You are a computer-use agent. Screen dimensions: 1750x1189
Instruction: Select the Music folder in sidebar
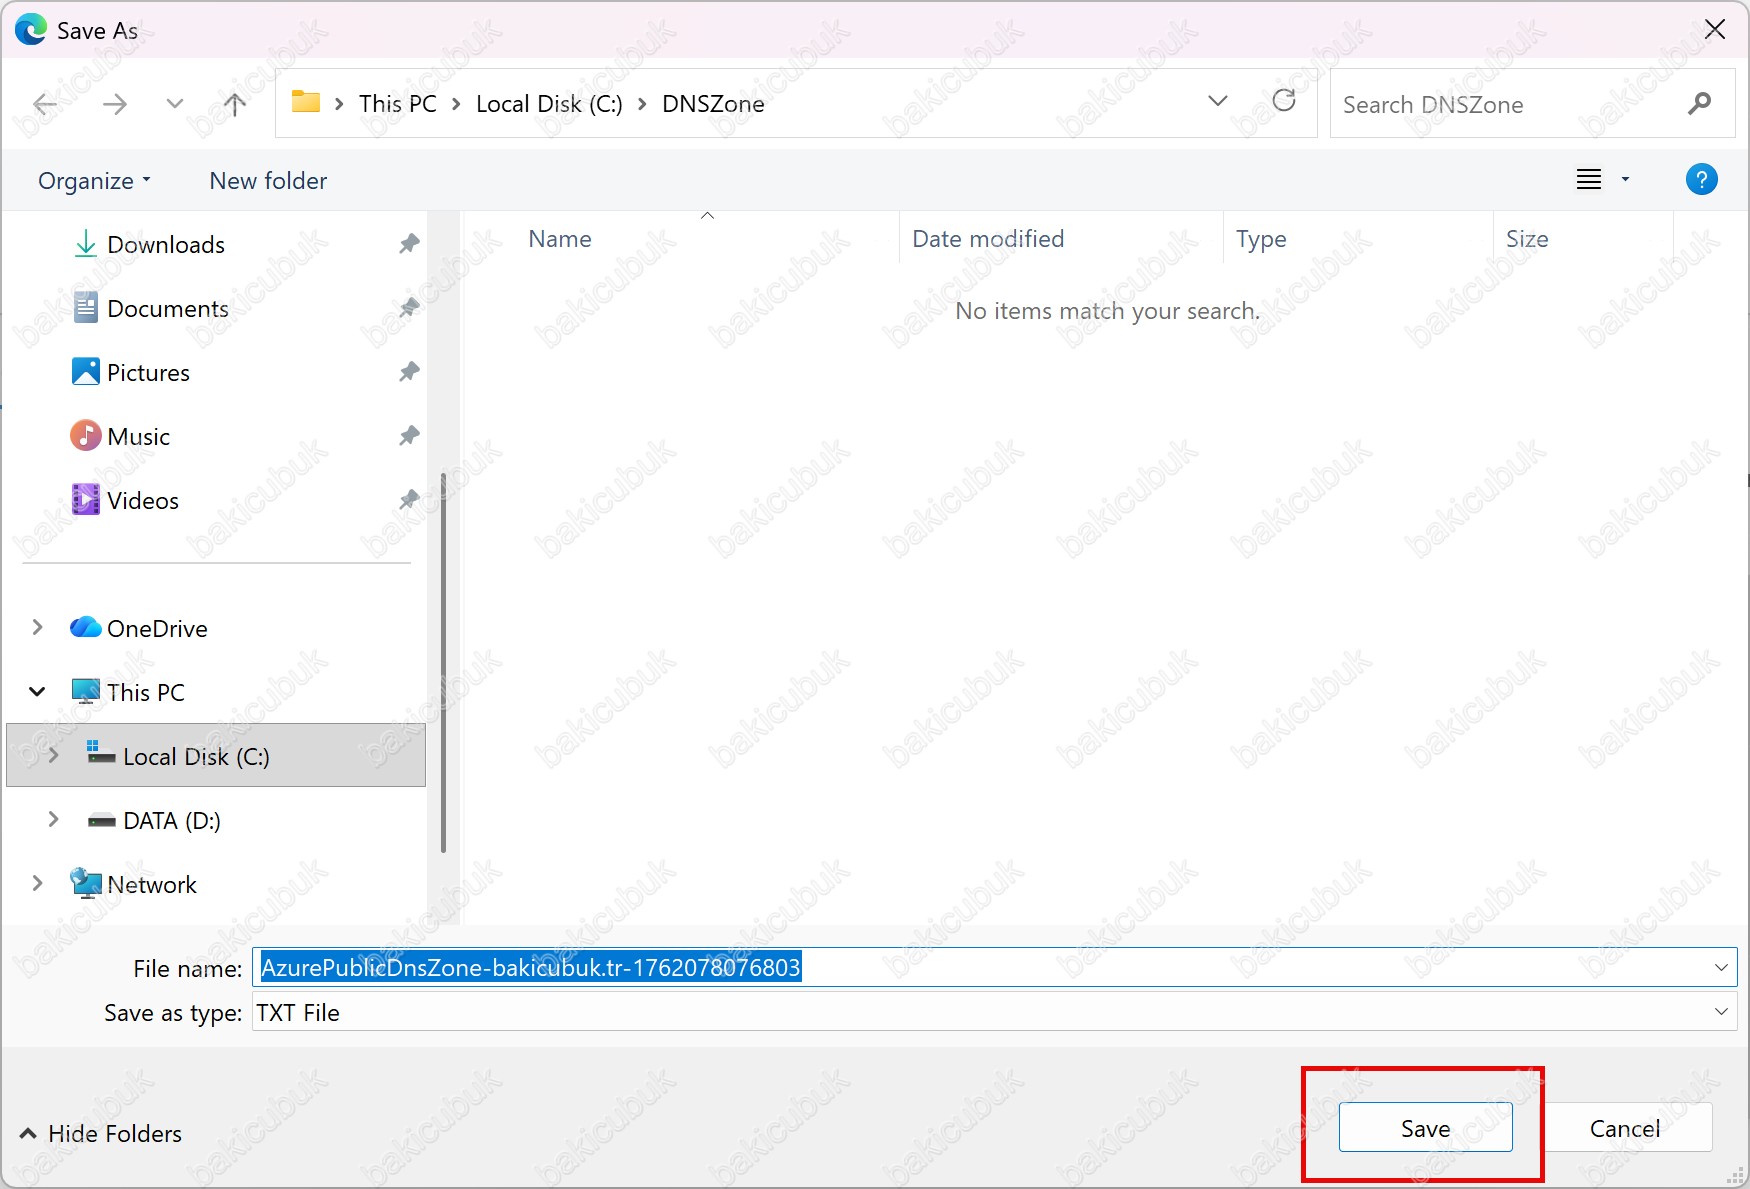(138, 437)
